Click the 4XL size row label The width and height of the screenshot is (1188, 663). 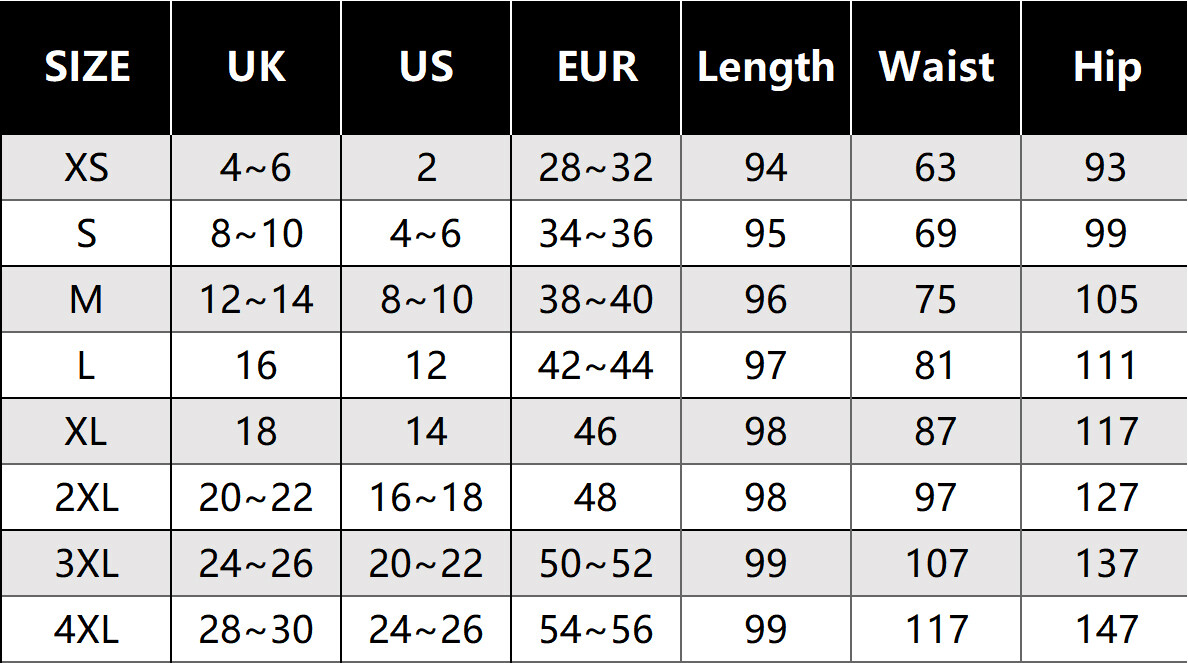87,630
